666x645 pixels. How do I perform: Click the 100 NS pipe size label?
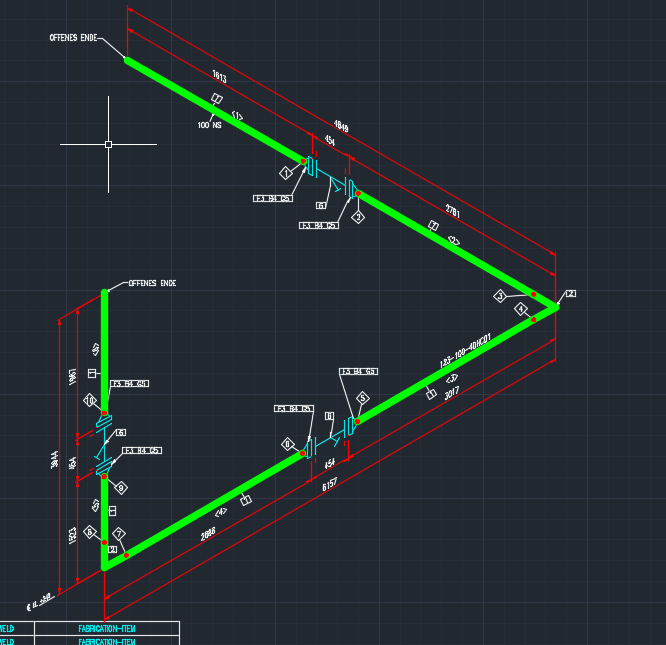point(209,125)
